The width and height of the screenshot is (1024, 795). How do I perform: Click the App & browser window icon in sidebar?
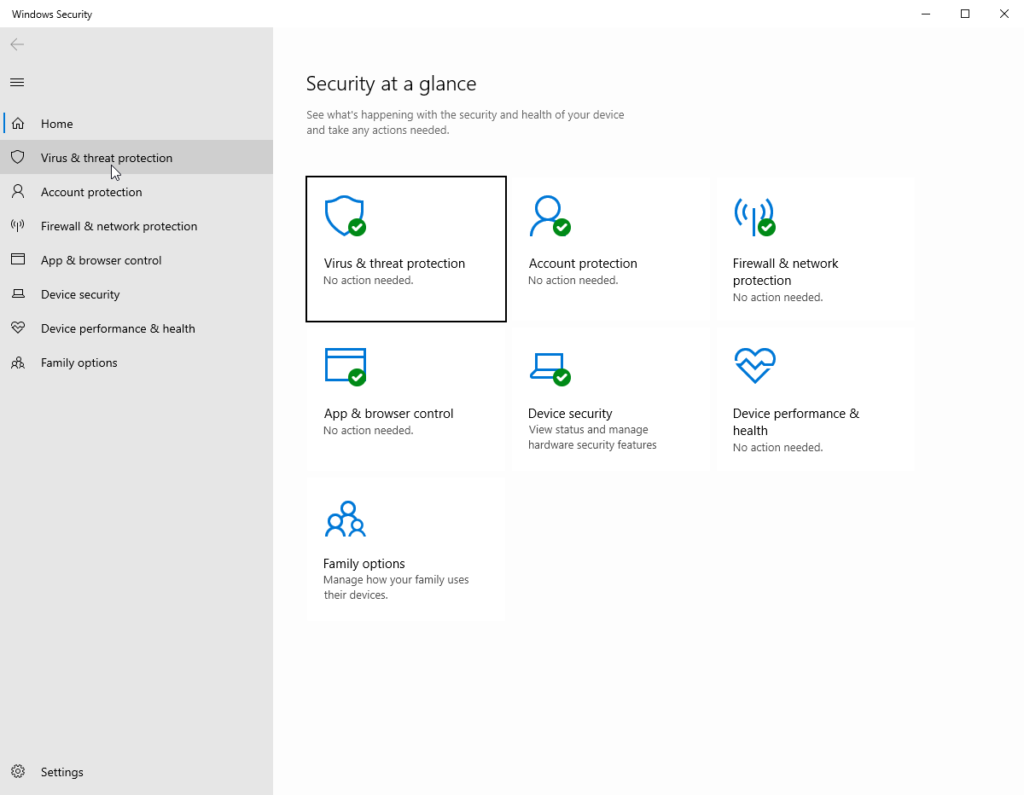[18, 259]
